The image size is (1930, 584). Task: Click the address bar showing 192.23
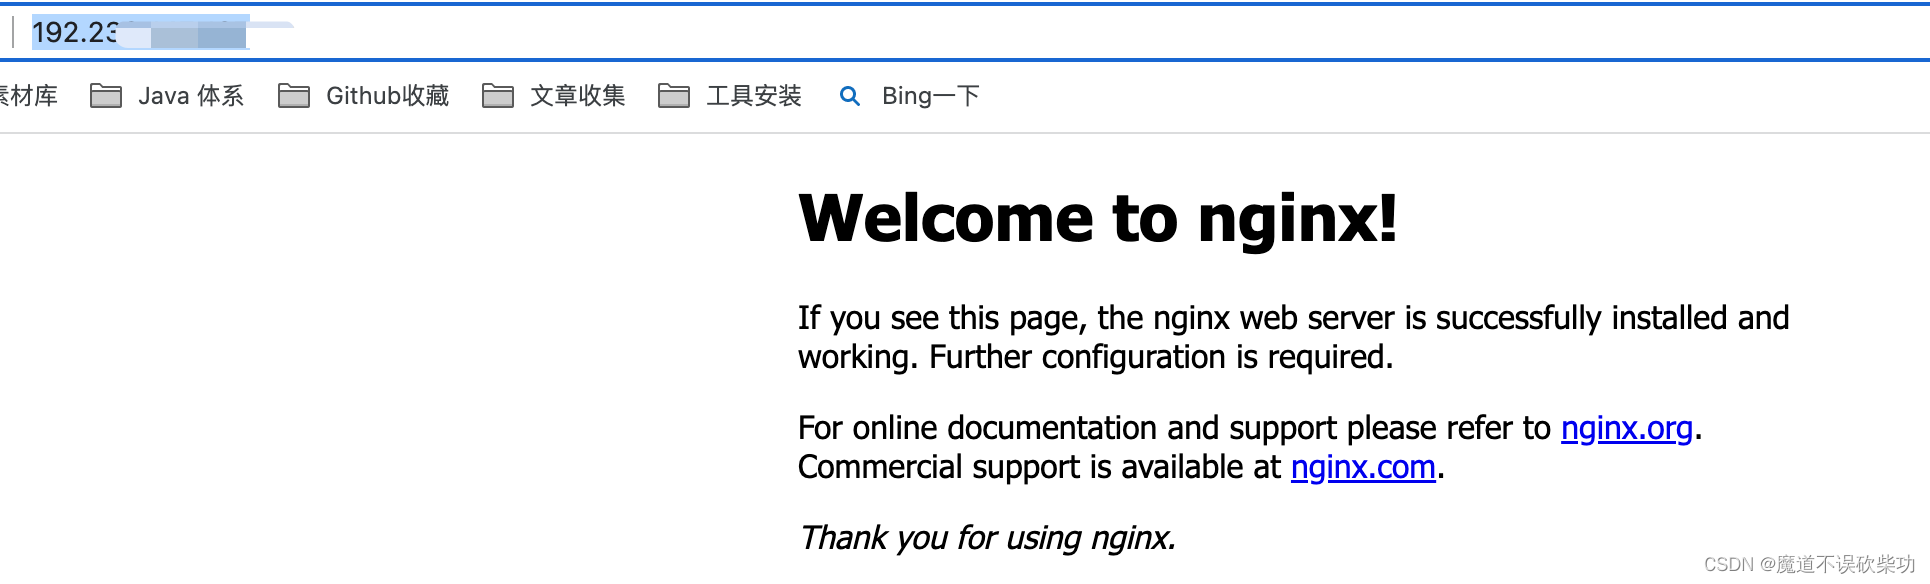pos(965,32)
